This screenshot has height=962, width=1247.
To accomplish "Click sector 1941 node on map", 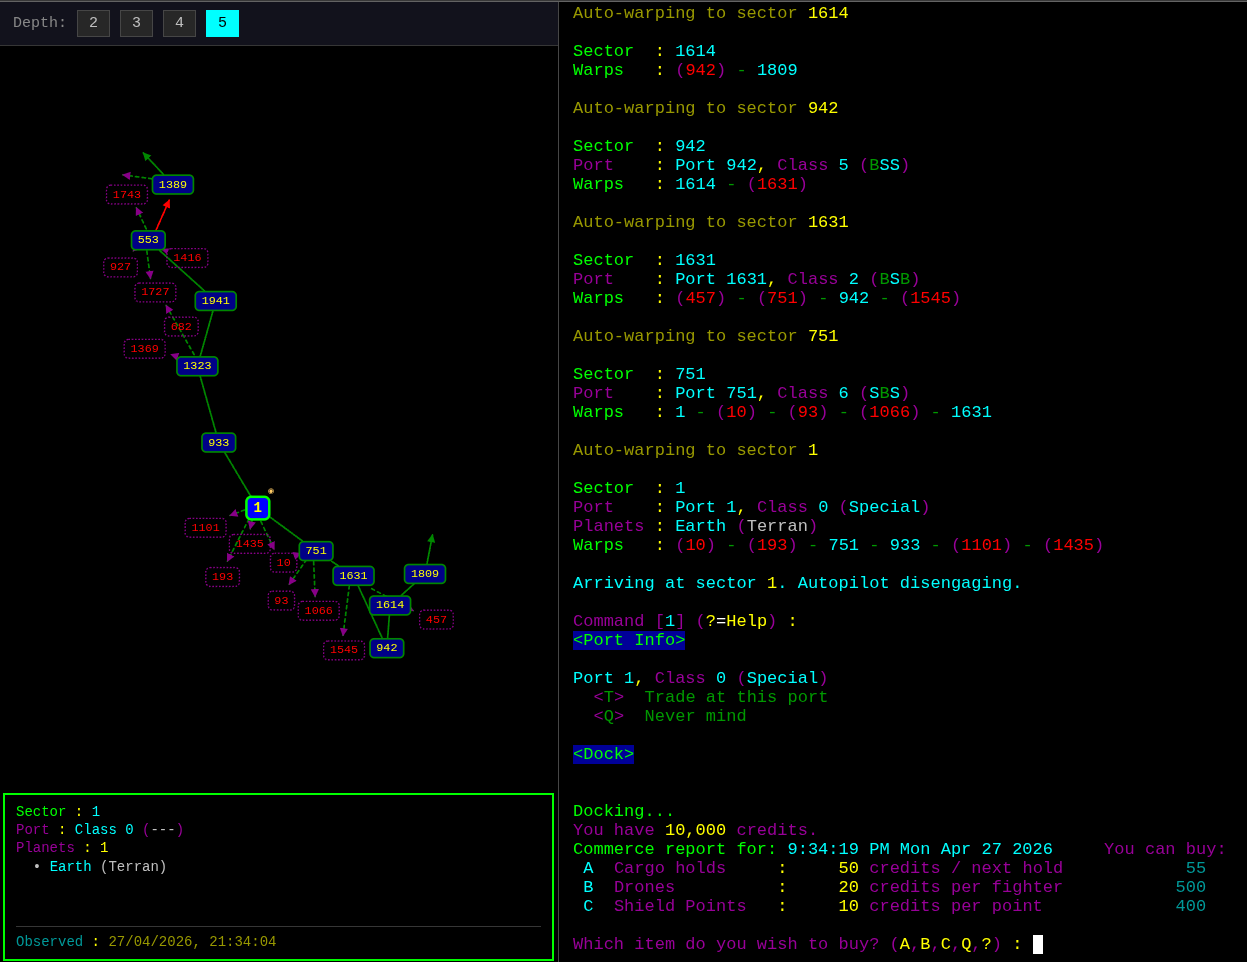I will tap(216, 301).
